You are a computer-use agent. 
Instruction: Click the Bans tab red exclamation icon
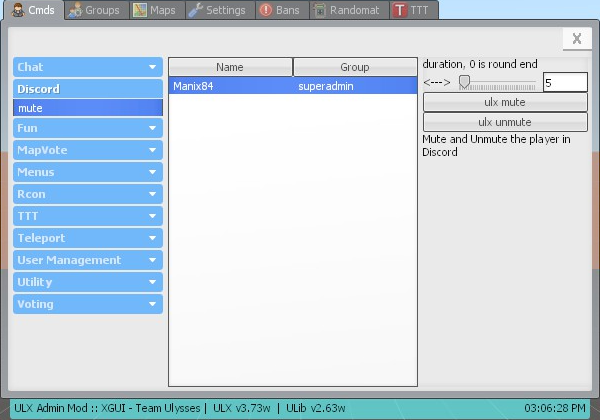(266, 10)
